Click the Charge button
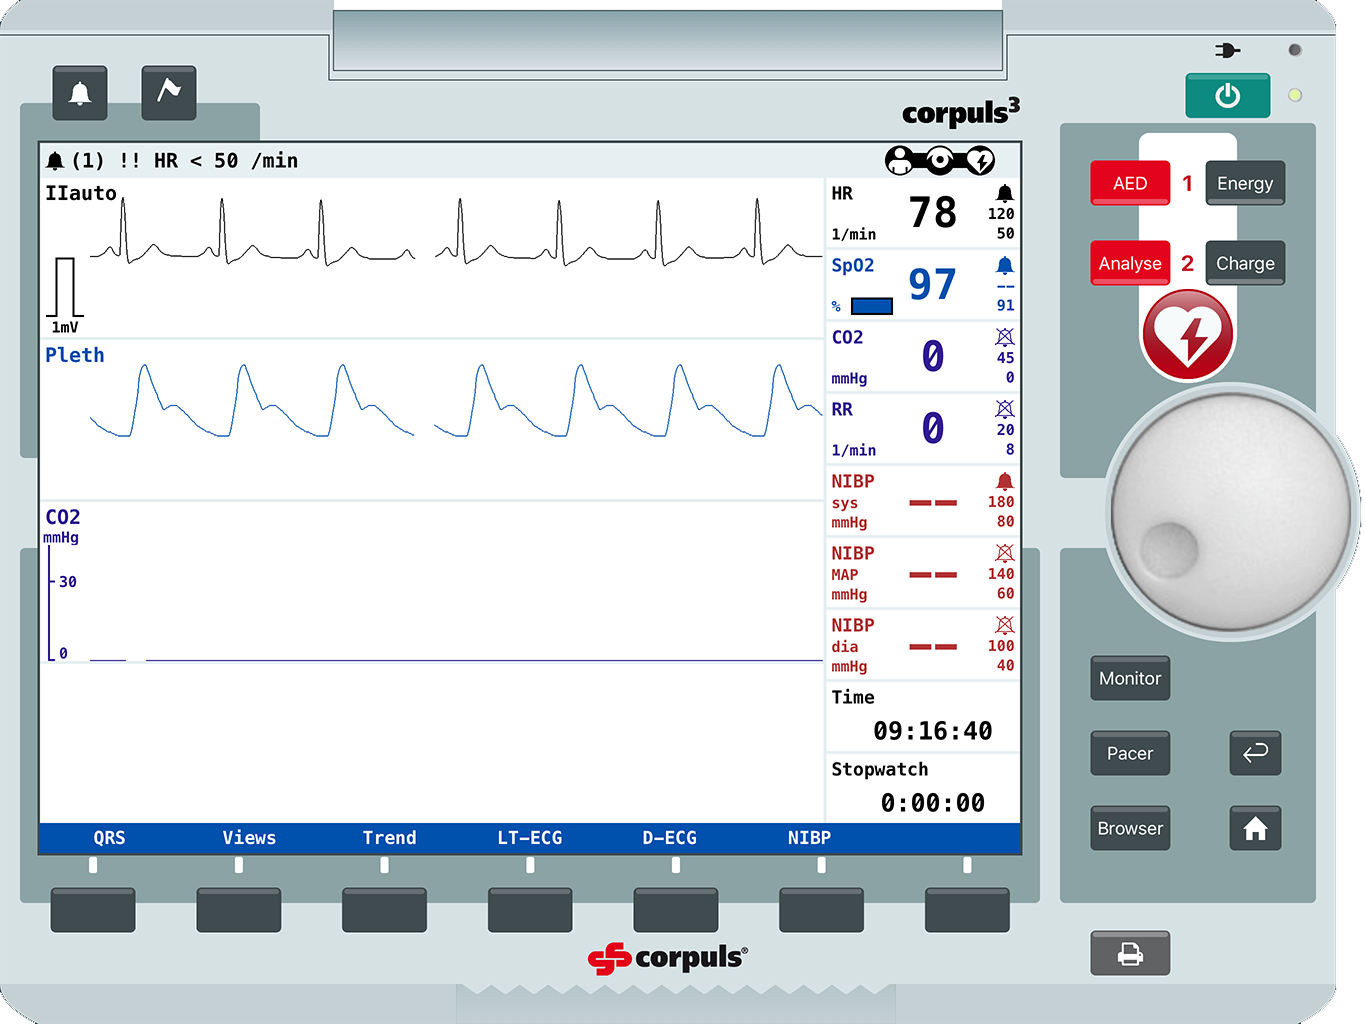 click(1245, 263)
